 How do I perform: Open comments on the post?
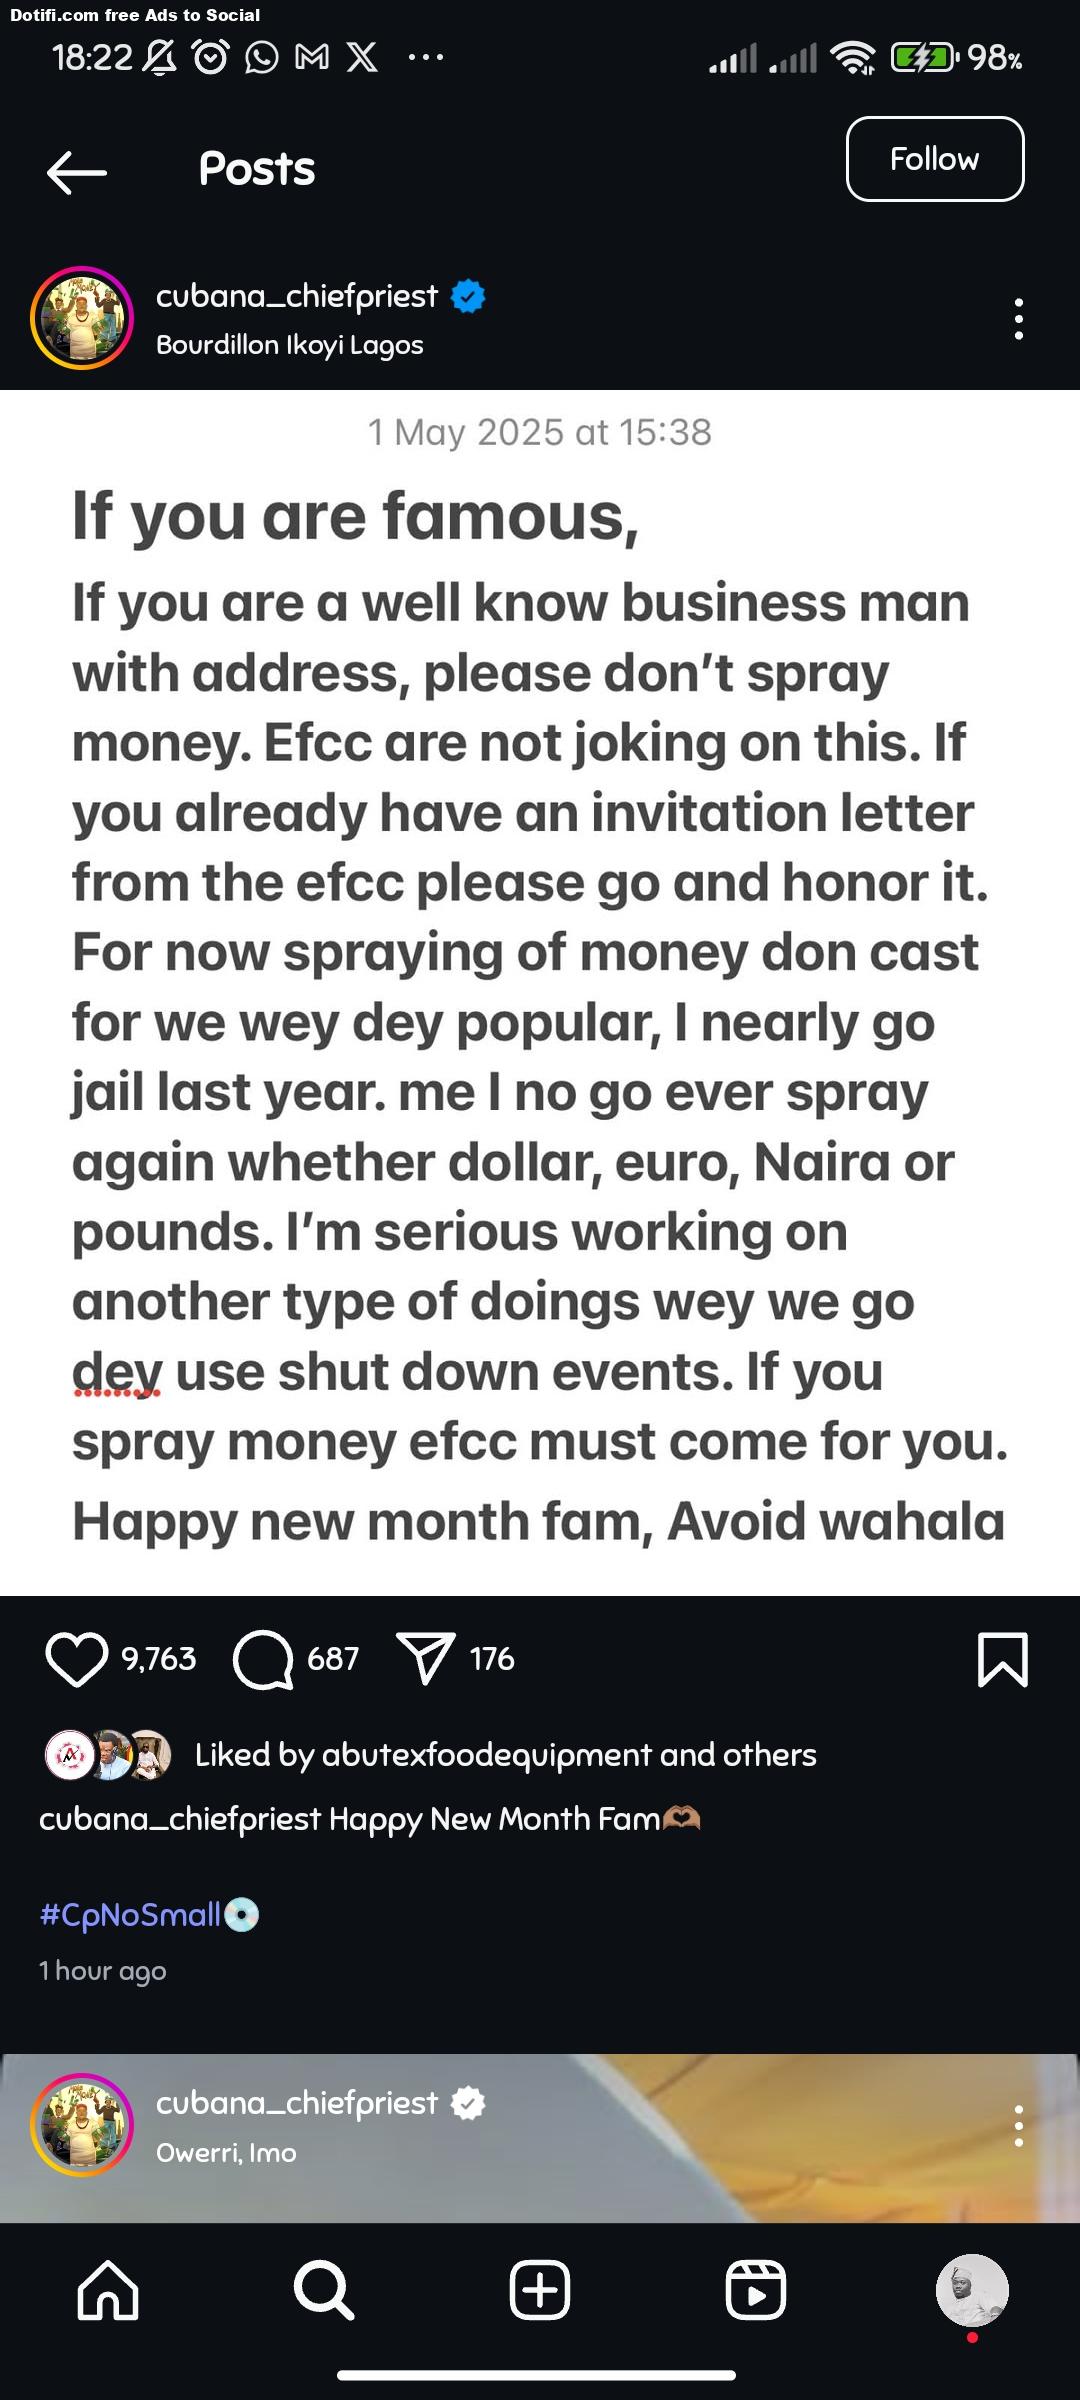(x=263, y=1659)
